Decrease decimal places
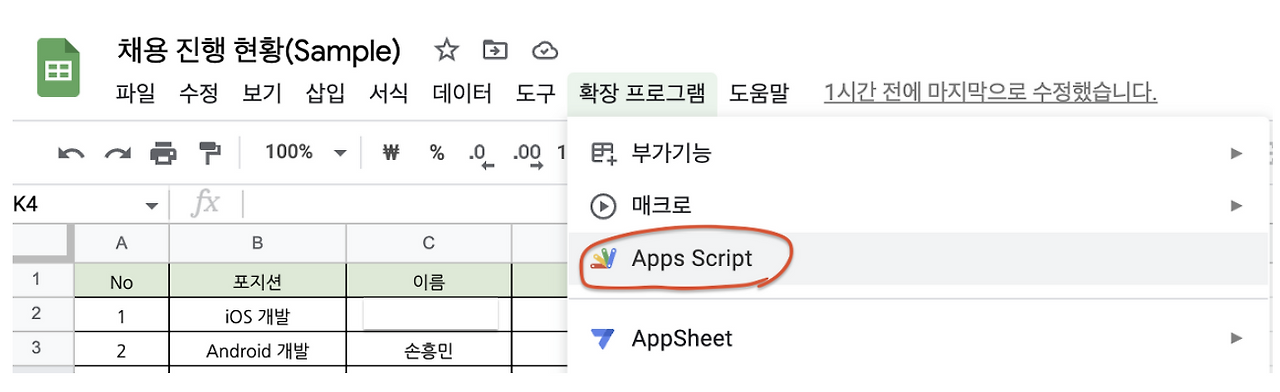Screen dimensions: 1280x392 pyautogui.click(x=481, y=154)
